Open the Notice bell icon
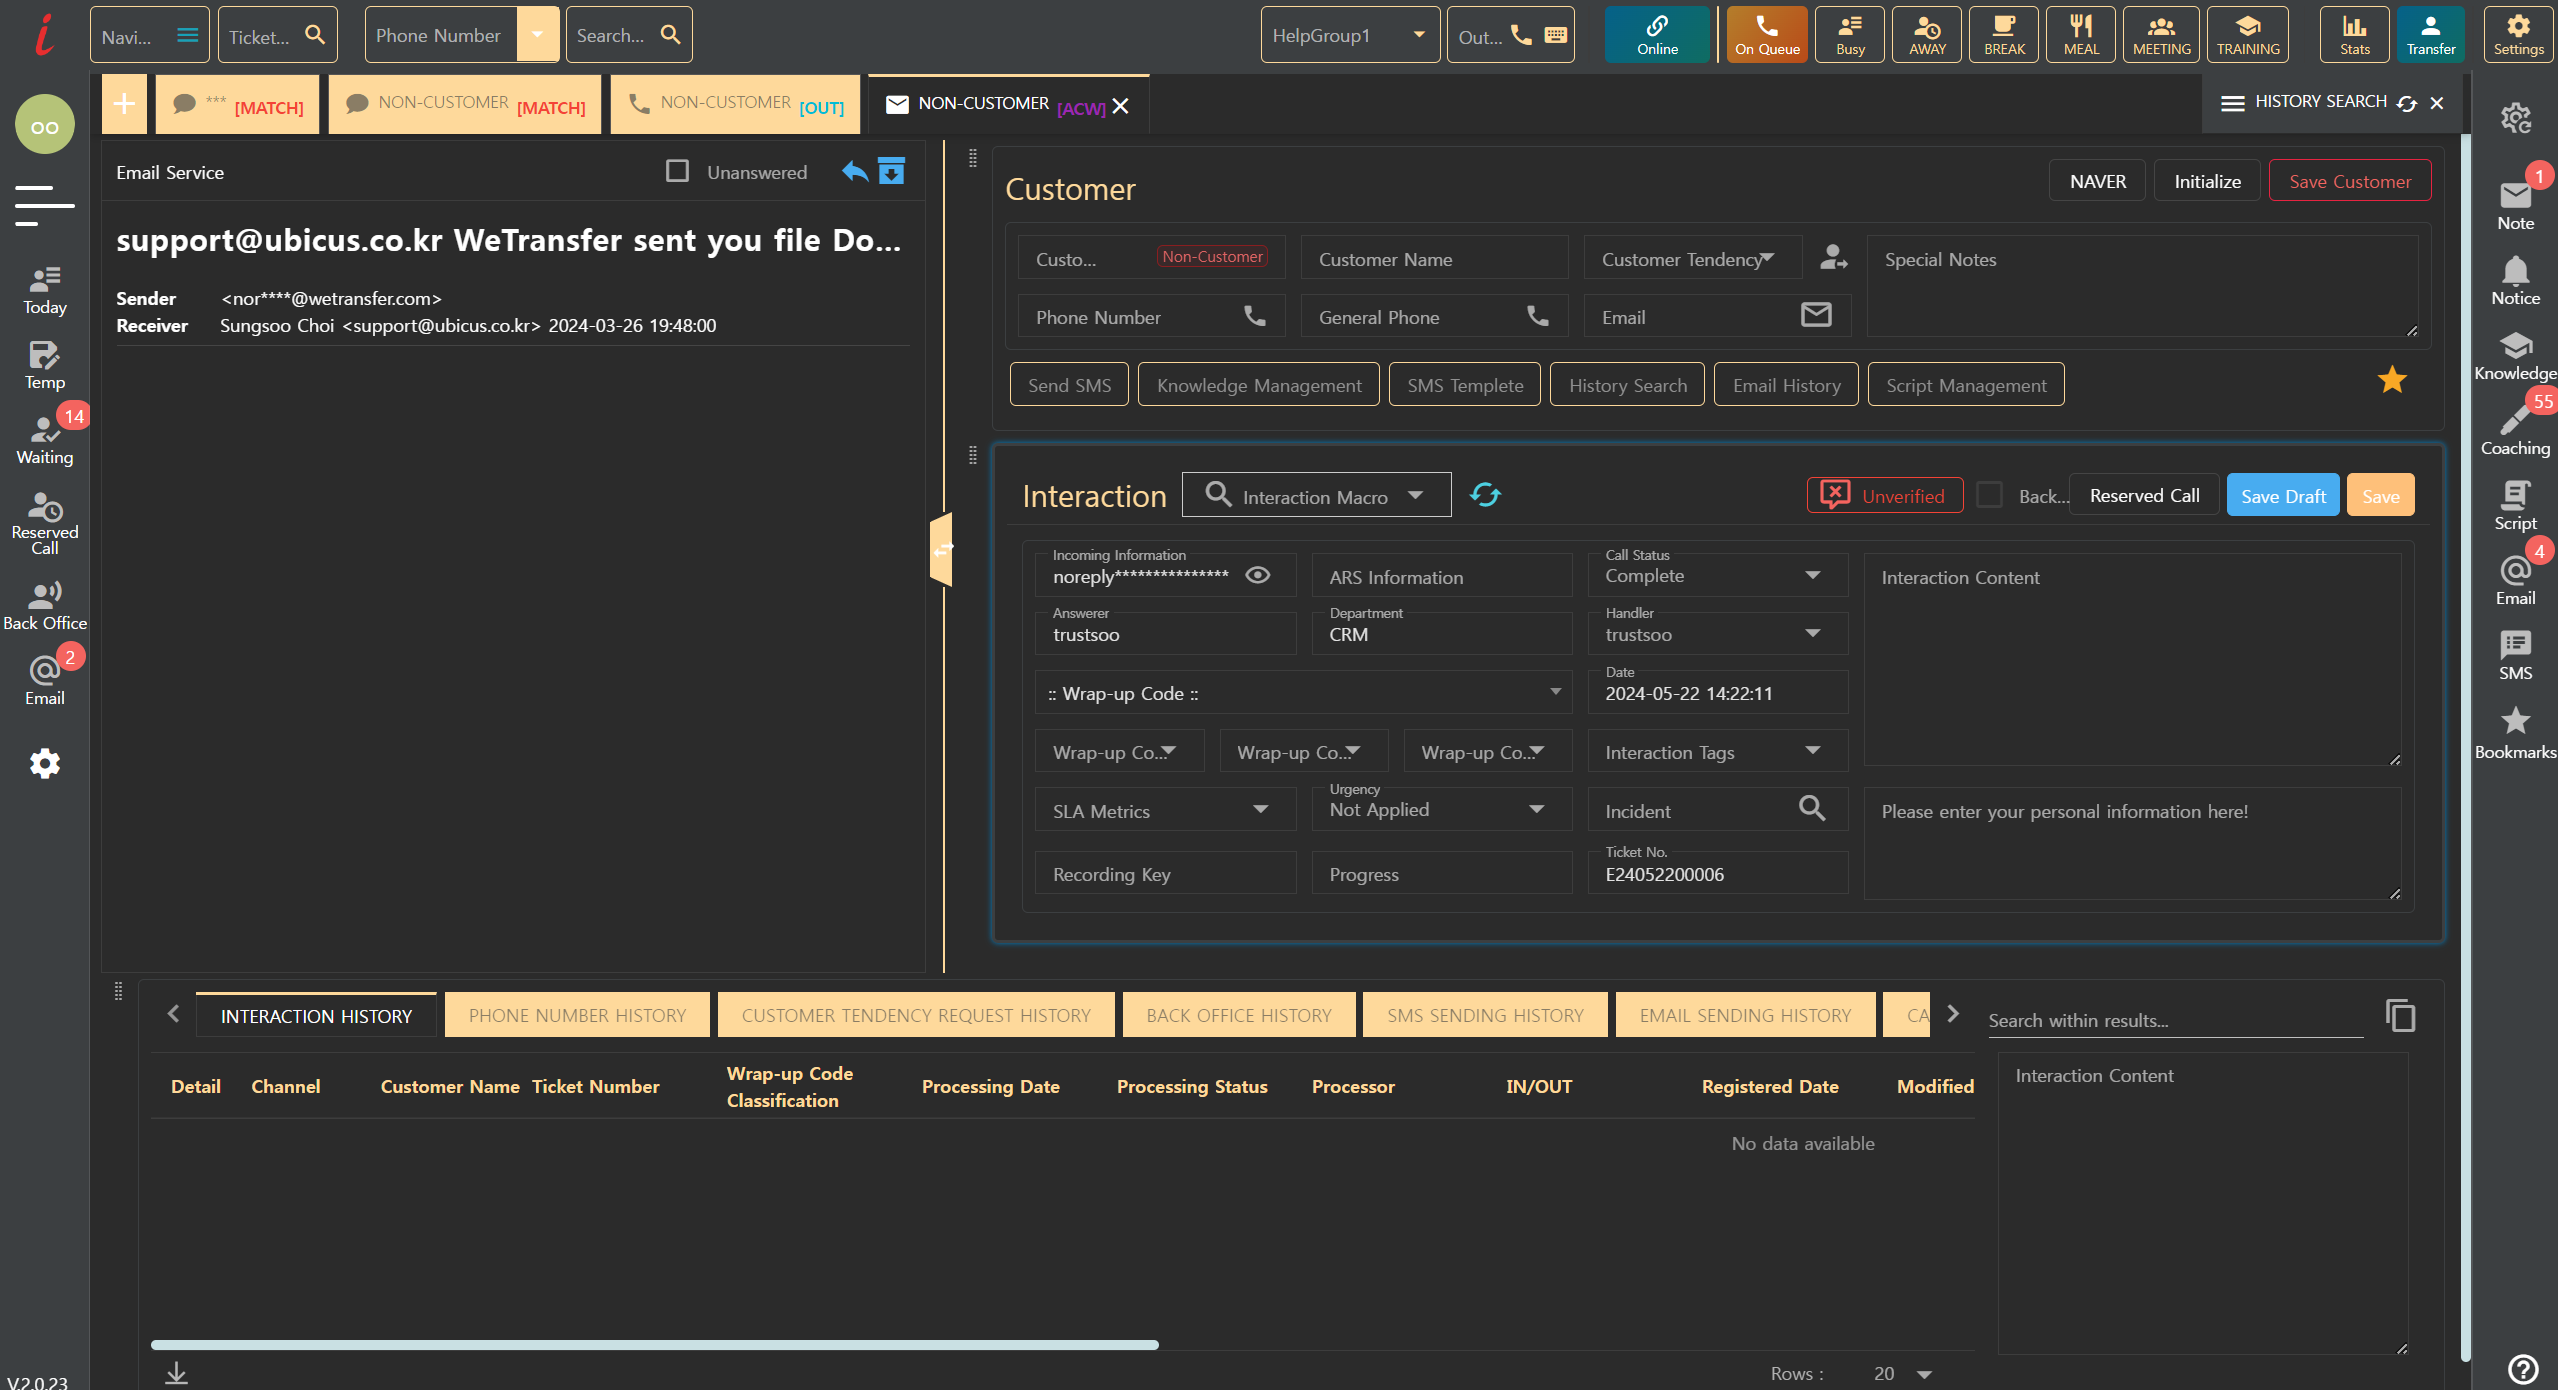The image size is (2558, 1390). point(2515,281)
